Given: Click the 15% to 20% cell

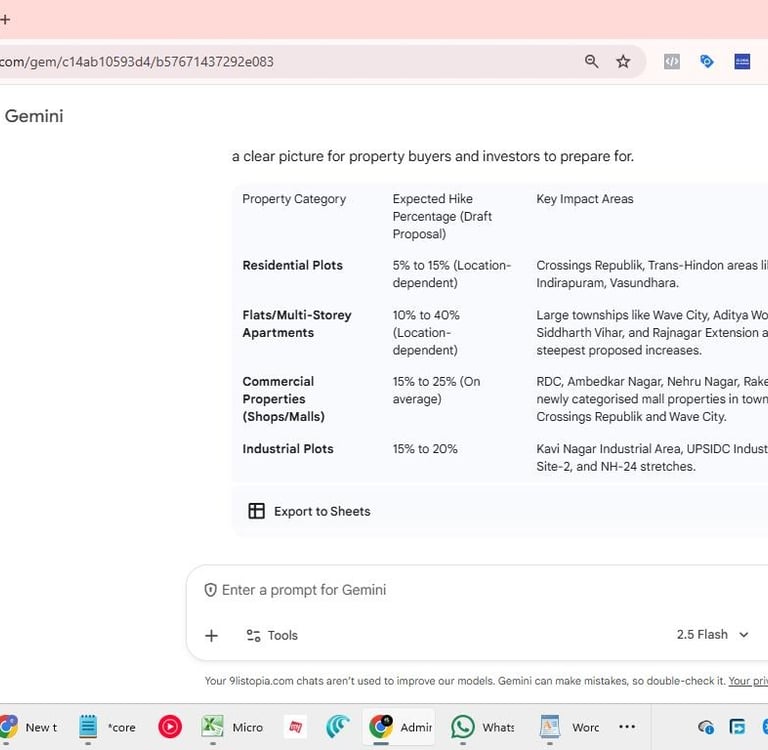Looking at the screenshot, I should 425,449.
